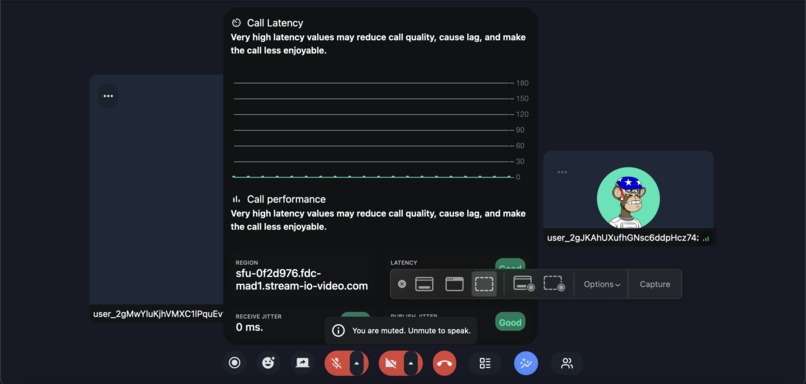Click the receive jitter 0 ms value
Image resolution: width=806 pixels, height=384 pixels.
coord(249,327)
